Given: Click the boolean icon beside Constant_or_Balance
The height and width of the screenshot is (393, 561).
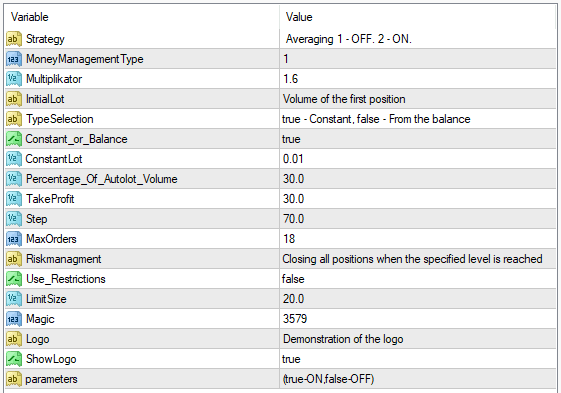Looking at the screenshot, I should [x=14, y=139].
